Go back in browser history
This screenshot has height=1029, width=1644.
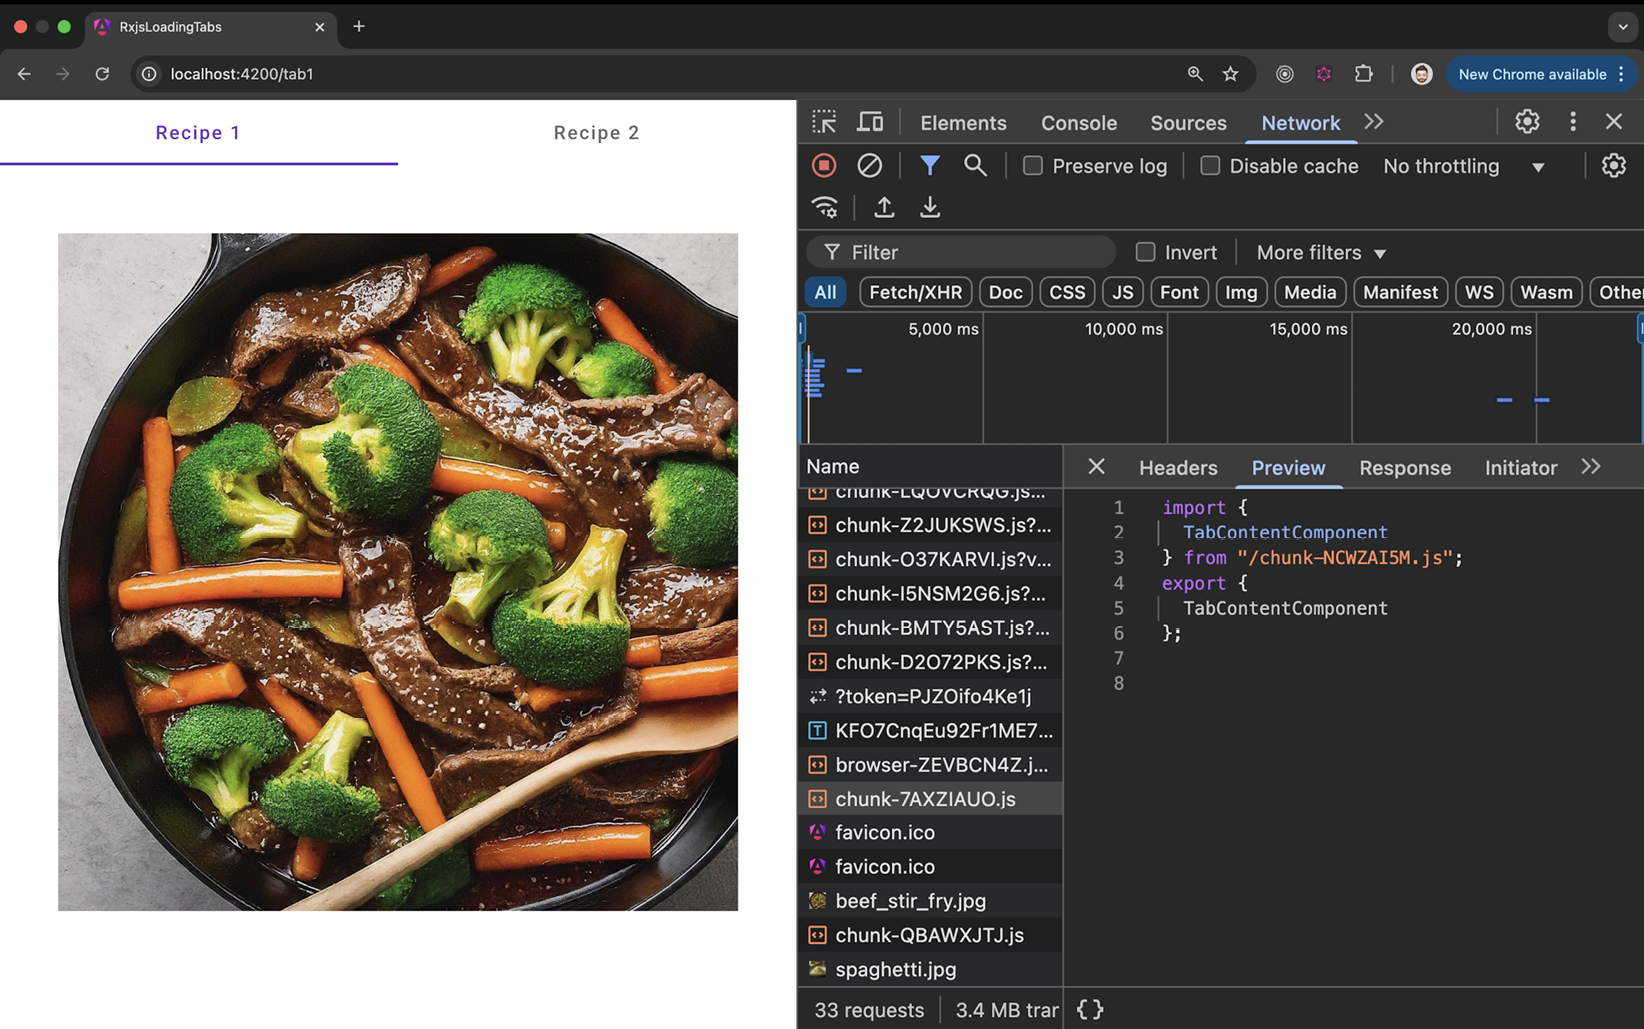(x=24, y=74)
